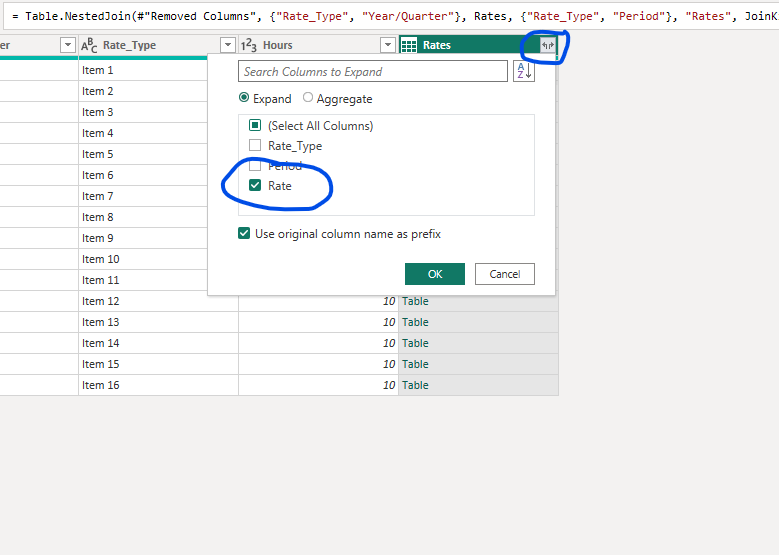779x555 pixels.
Task: Click the Item 15 cell
Action: (158, 364)
